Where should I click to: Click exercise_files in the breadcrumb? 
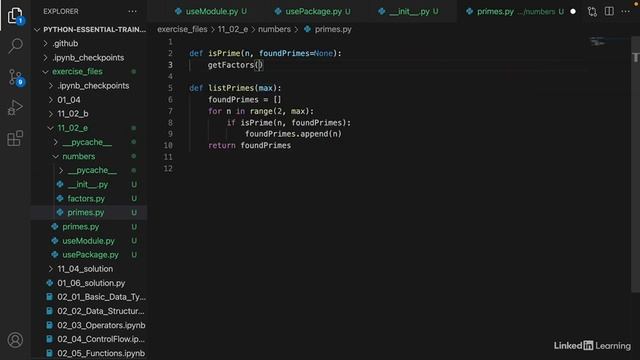[x=182, y=29]
